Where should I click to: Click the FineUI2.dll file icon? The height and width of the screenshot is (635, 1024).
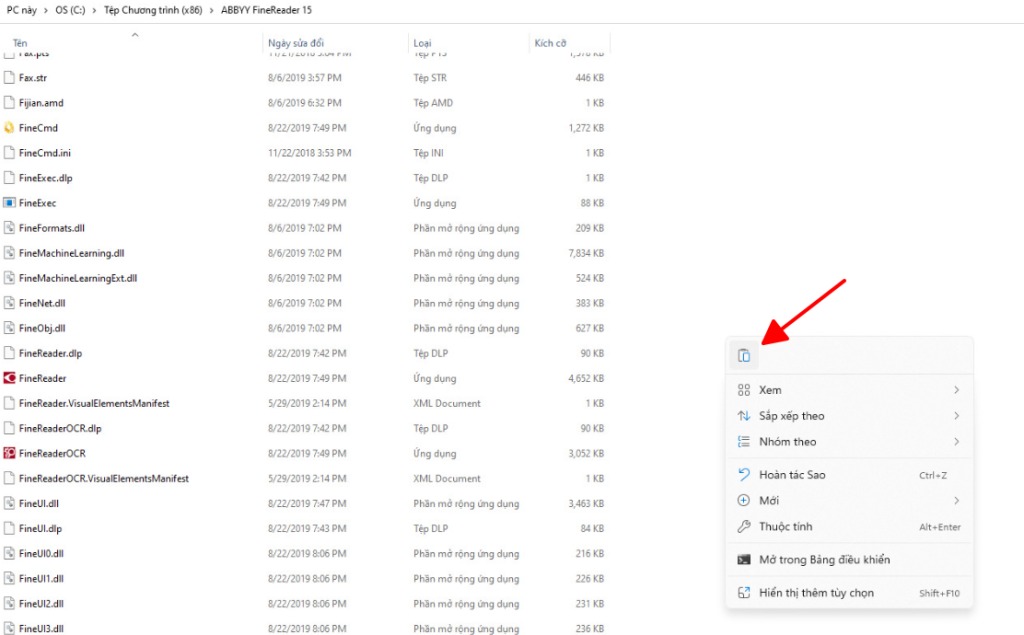pos(9,604)
